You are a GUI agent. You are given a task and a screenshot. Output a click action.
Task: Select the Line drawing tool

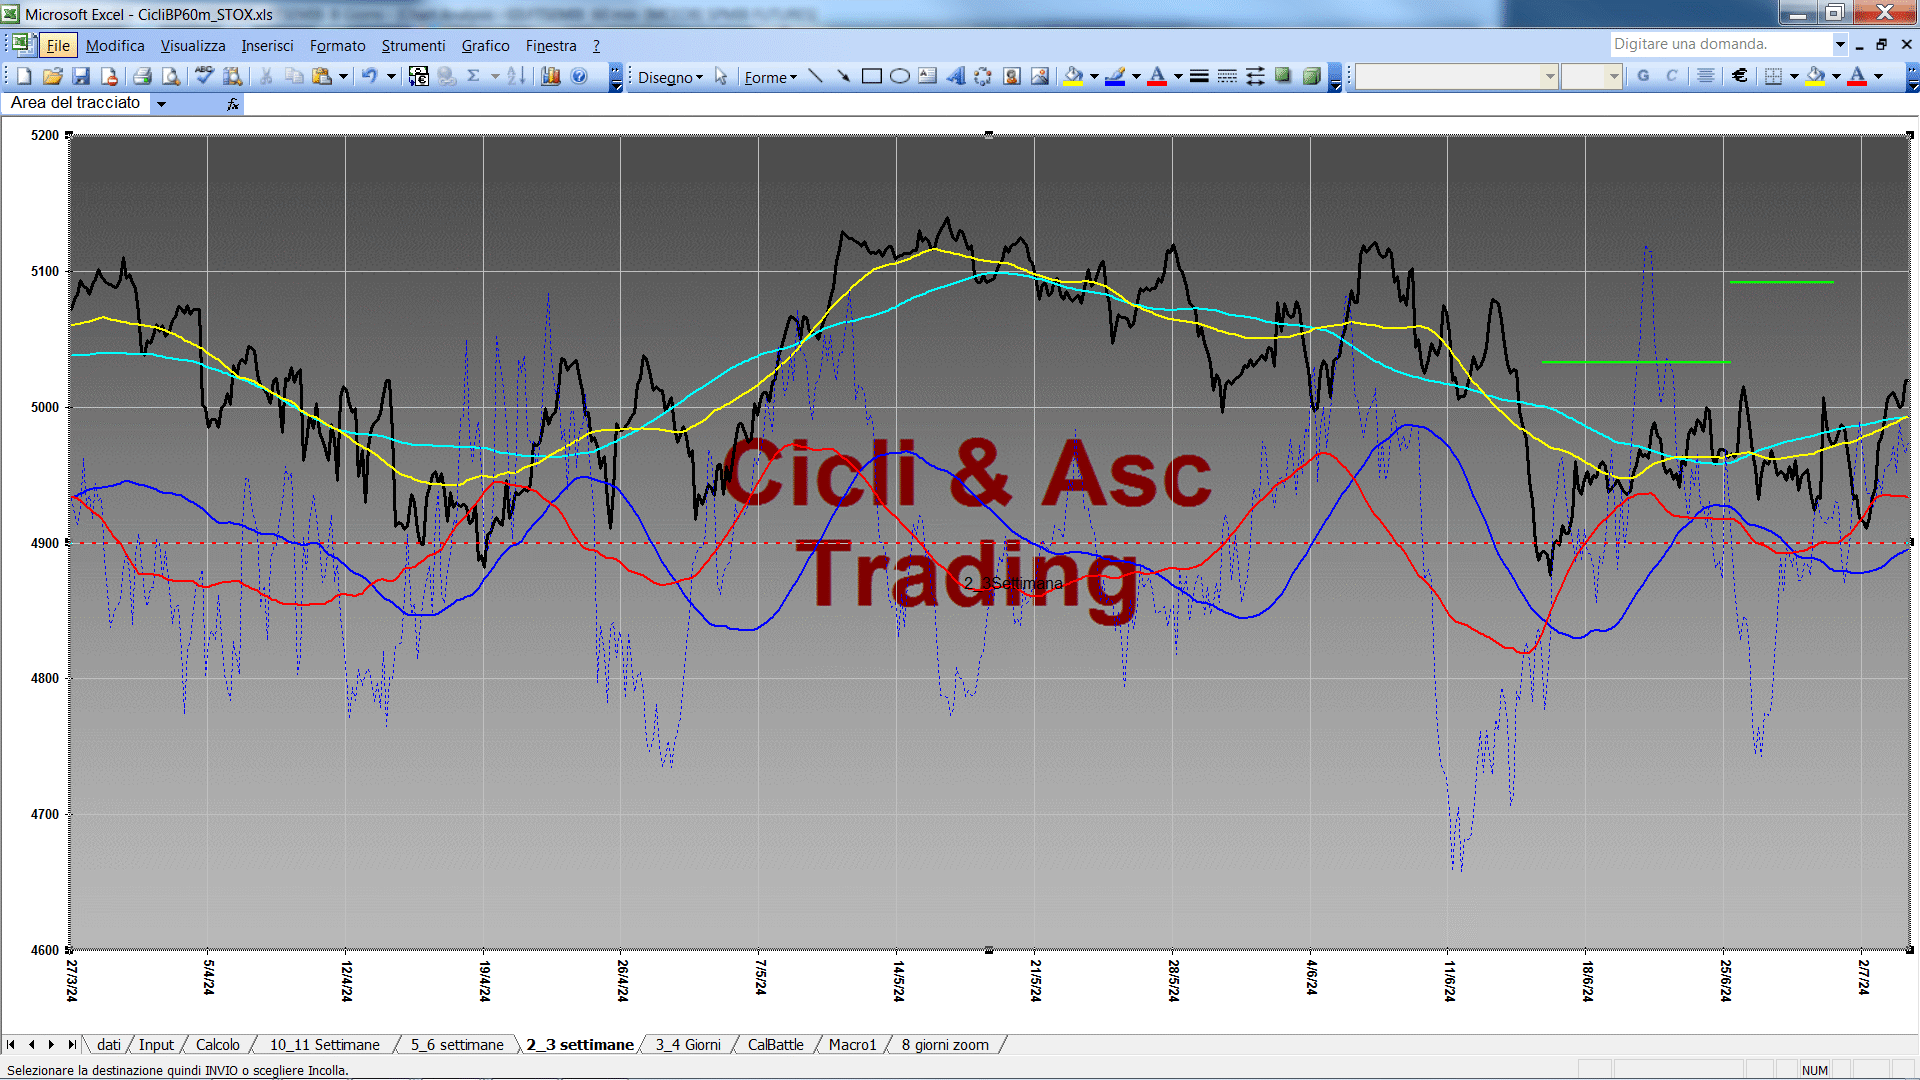pos(816,77)
